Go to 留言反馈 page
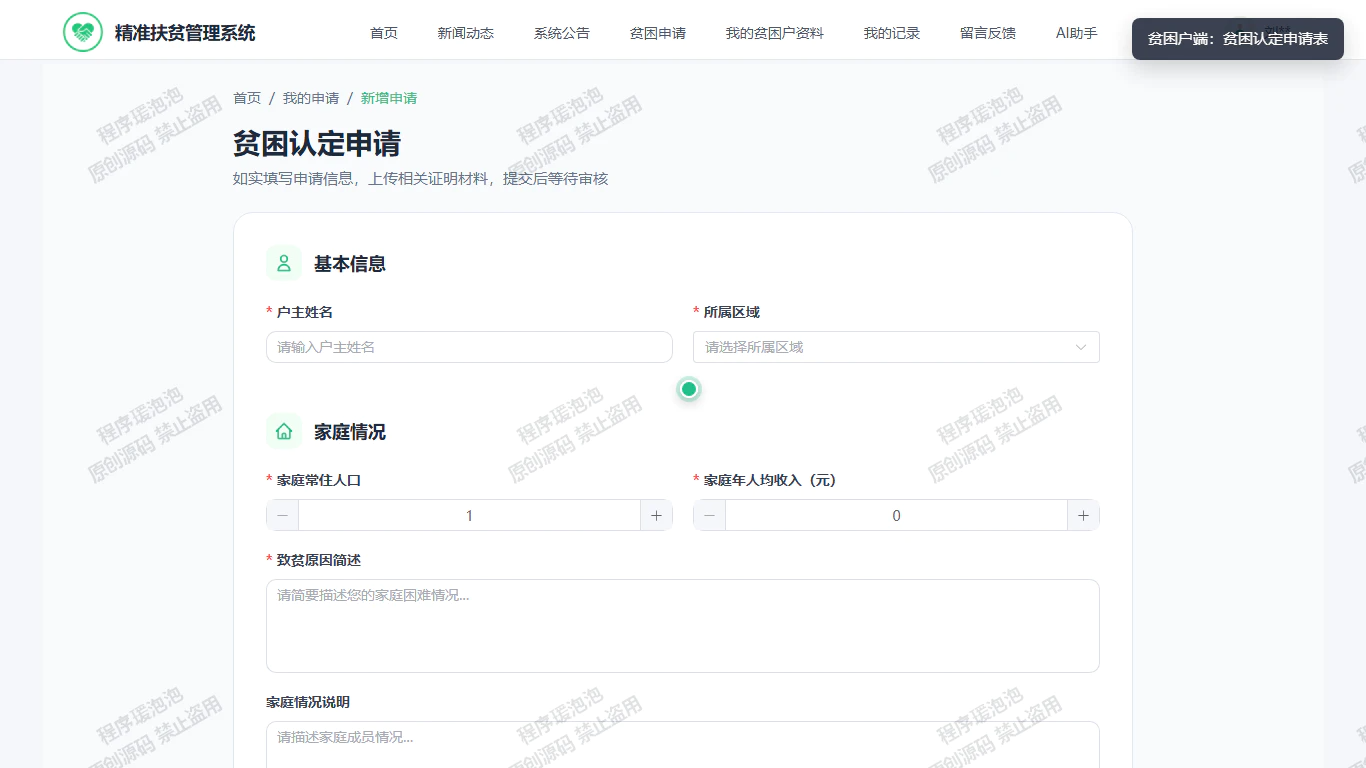The height and width of the screenshot is (768, 1366). (x=988, y=33)
